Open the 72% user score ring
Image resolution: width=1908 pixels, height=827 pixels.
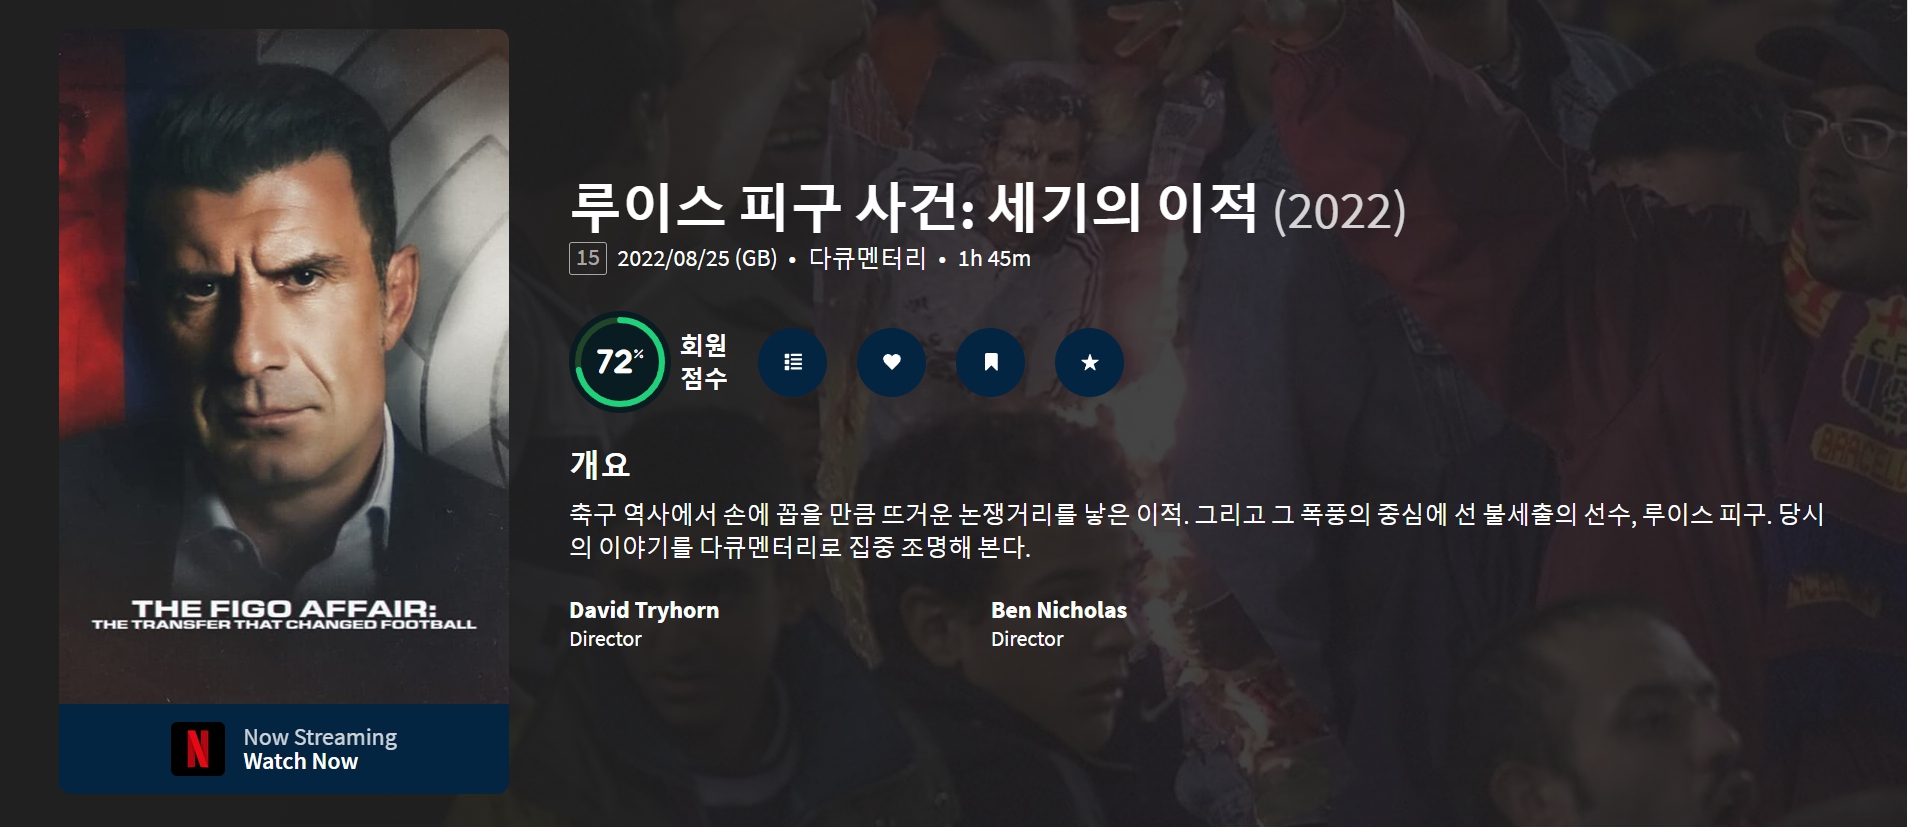click(620, 362)
